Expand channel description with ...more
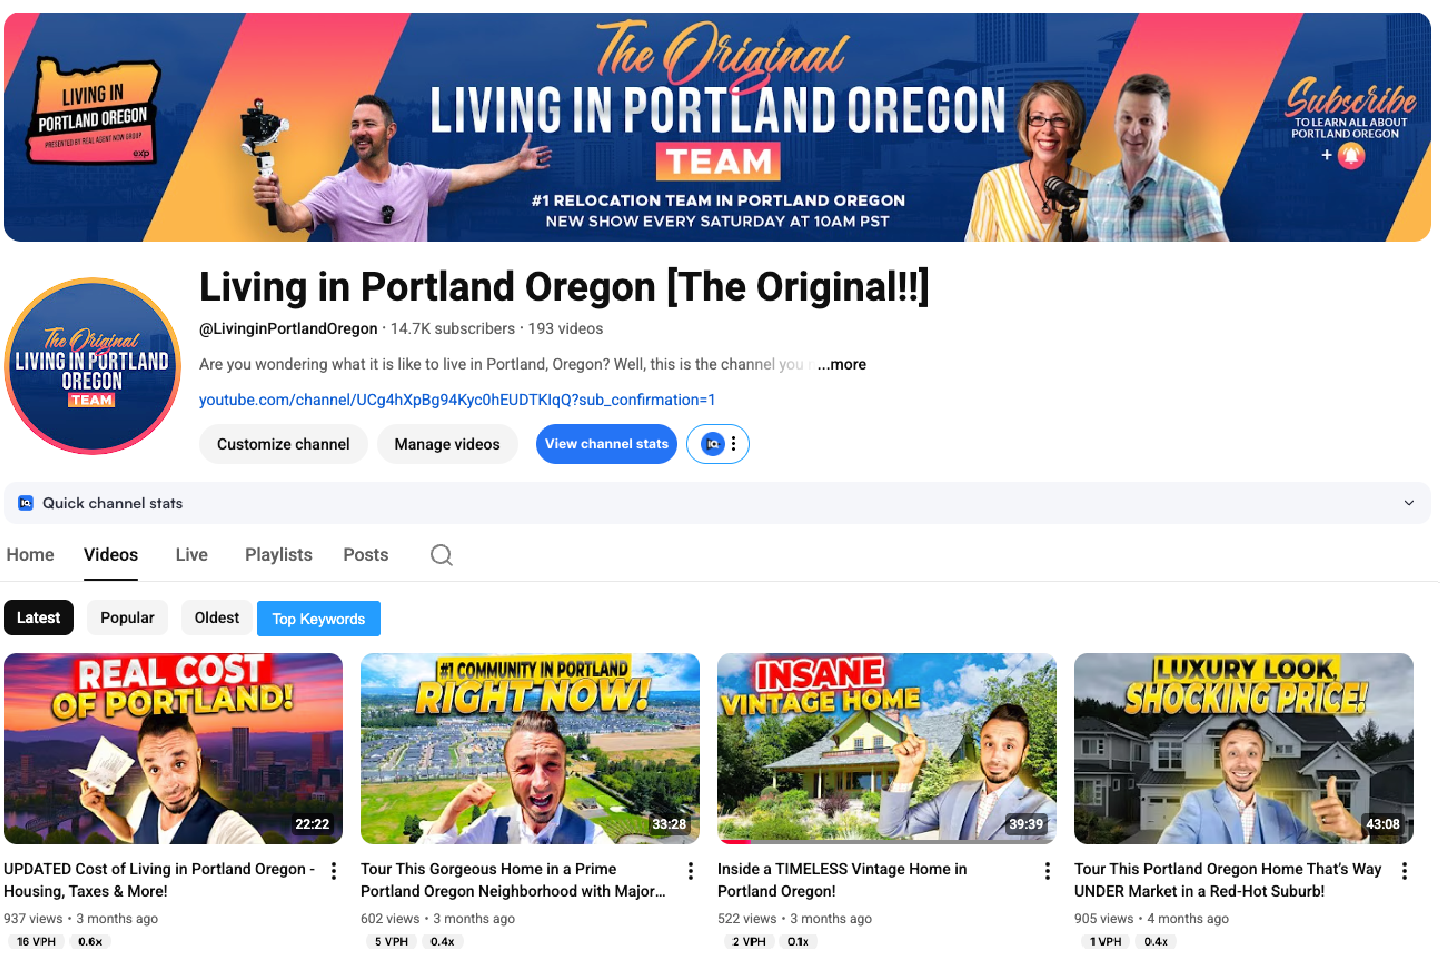1440x960 pixels. 842,365
